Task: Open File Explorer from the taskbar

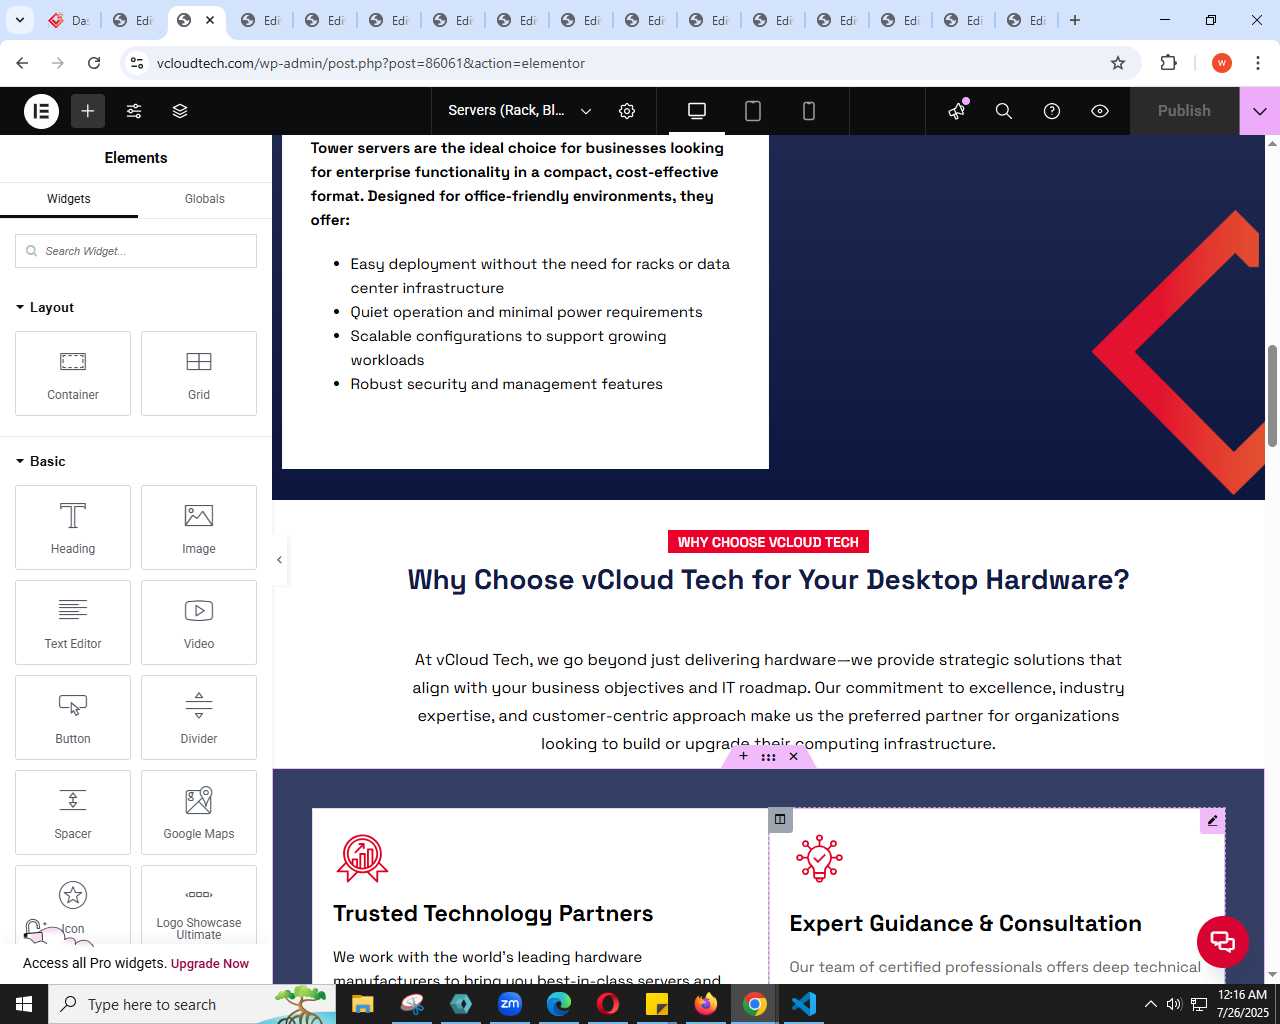Action: coord(363,1004)
